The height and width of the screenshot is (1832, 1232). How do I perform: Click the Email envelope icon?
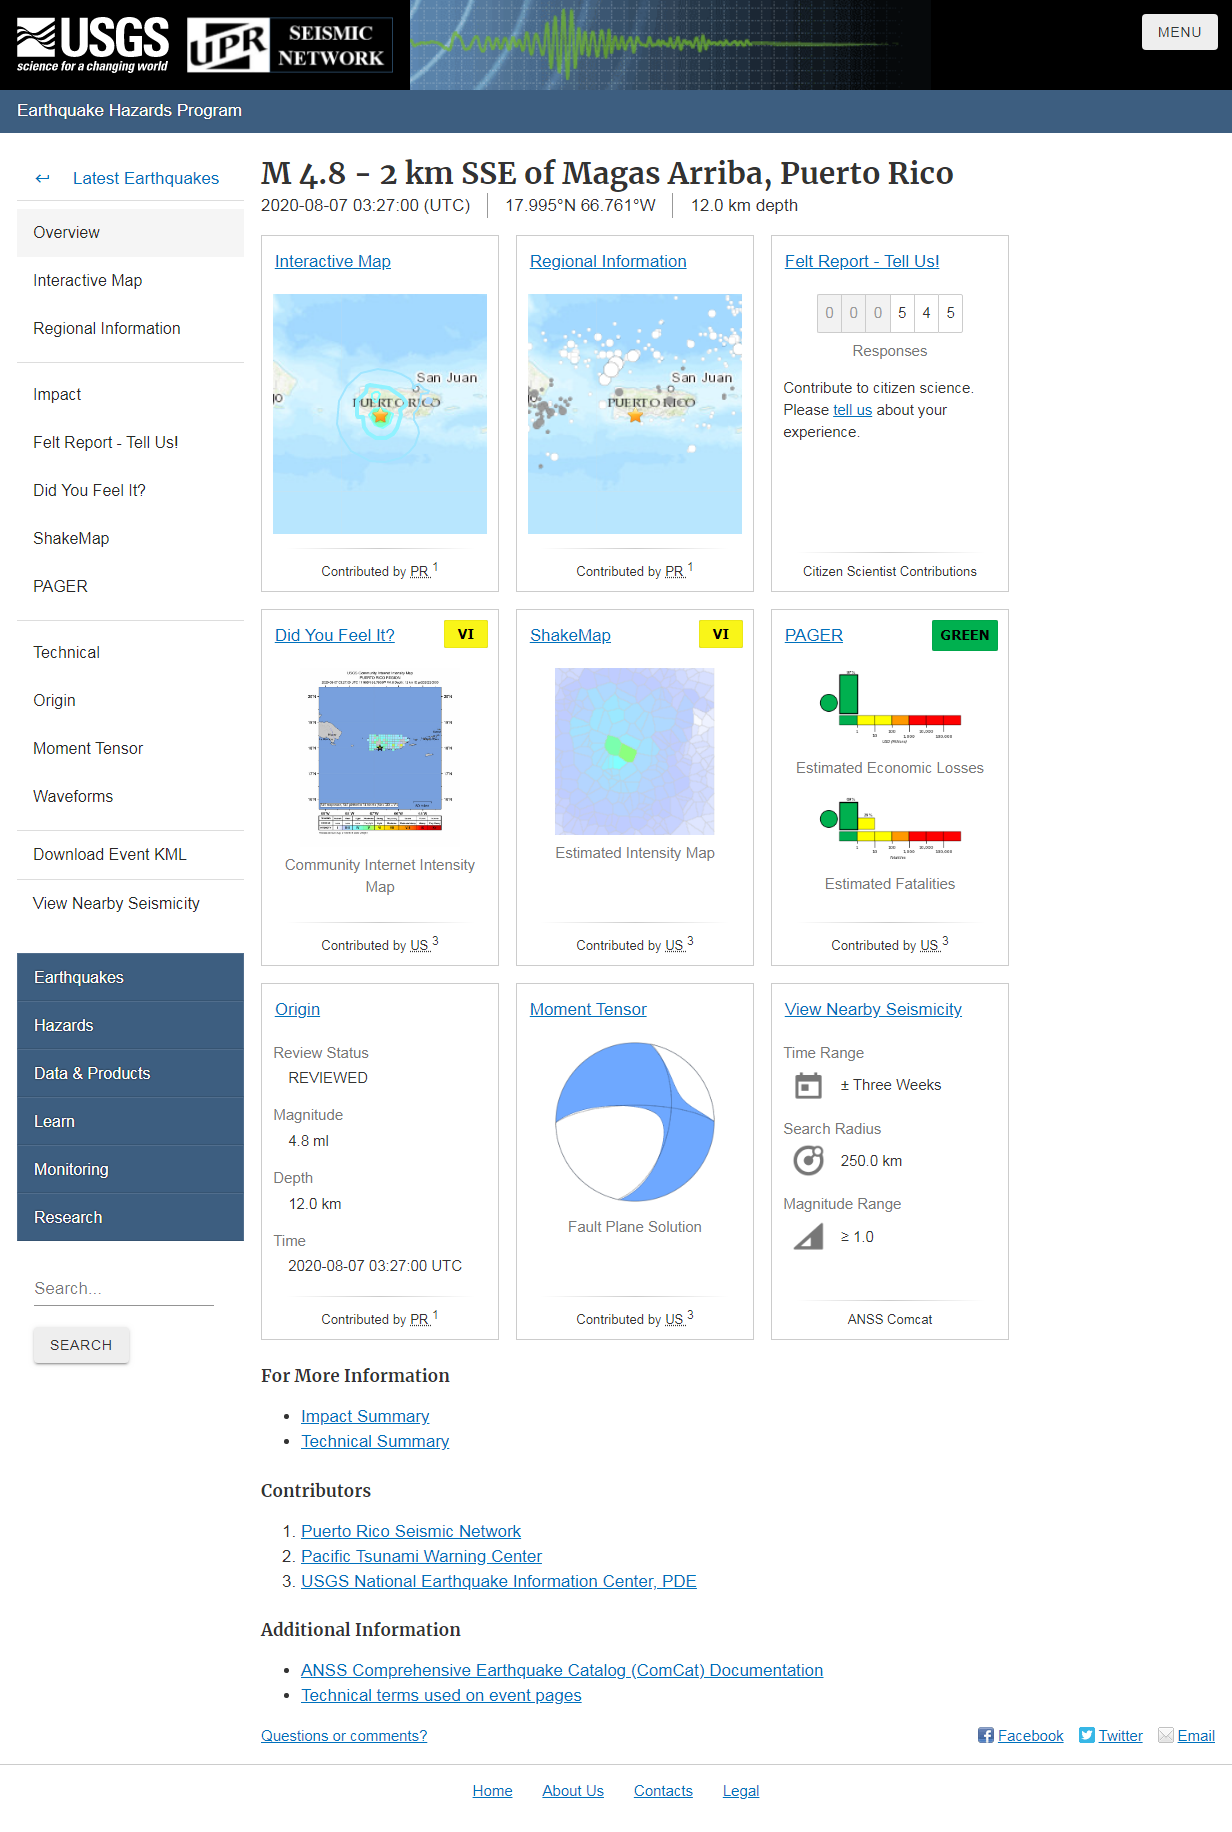click(x=1166, y=1735)
